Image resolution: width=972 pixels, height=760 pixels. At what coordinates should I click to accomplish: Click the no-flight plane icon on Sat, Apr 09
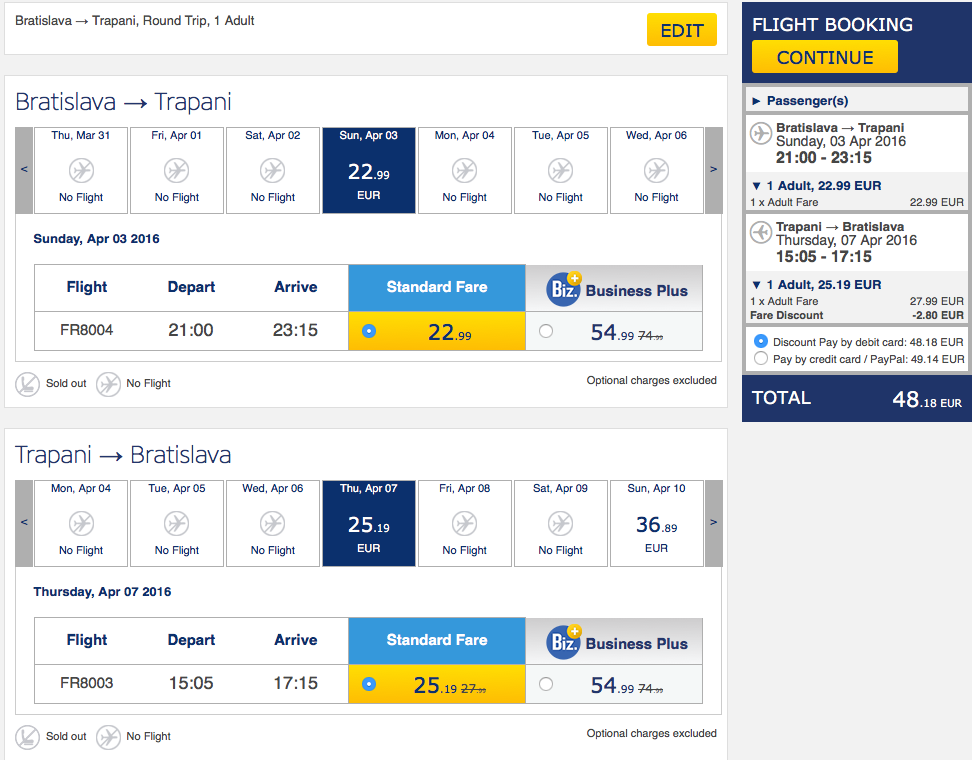tap(560, 524)
